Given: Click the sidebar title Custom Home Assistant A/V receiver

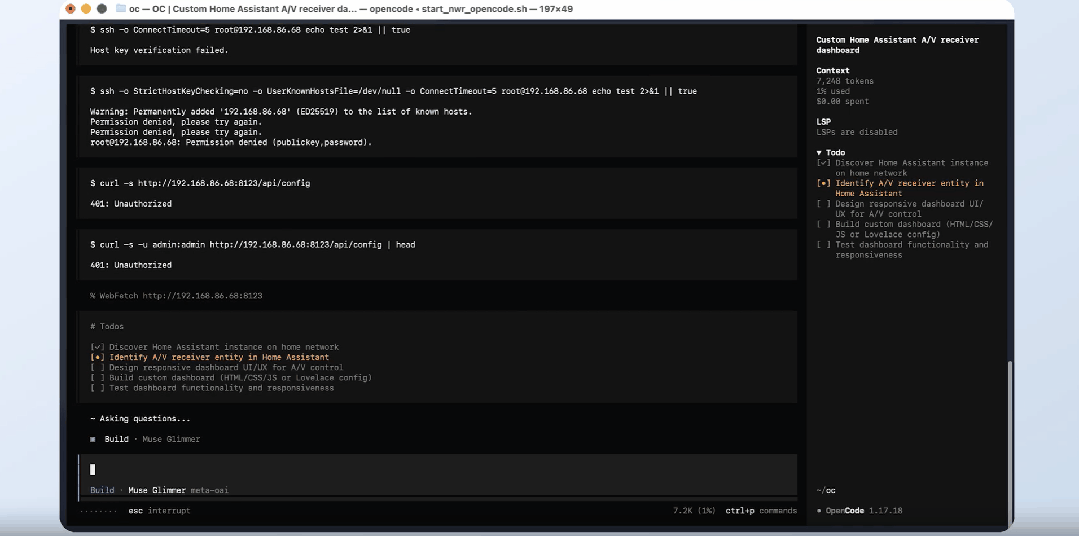Looking at the screenshot, I should 897,45.
